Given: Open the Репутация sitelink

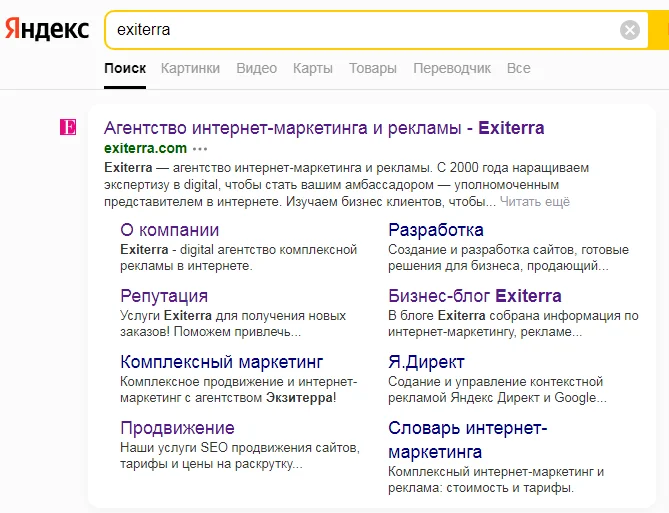Looking at the screenshot, I should (x=164, y=296).
